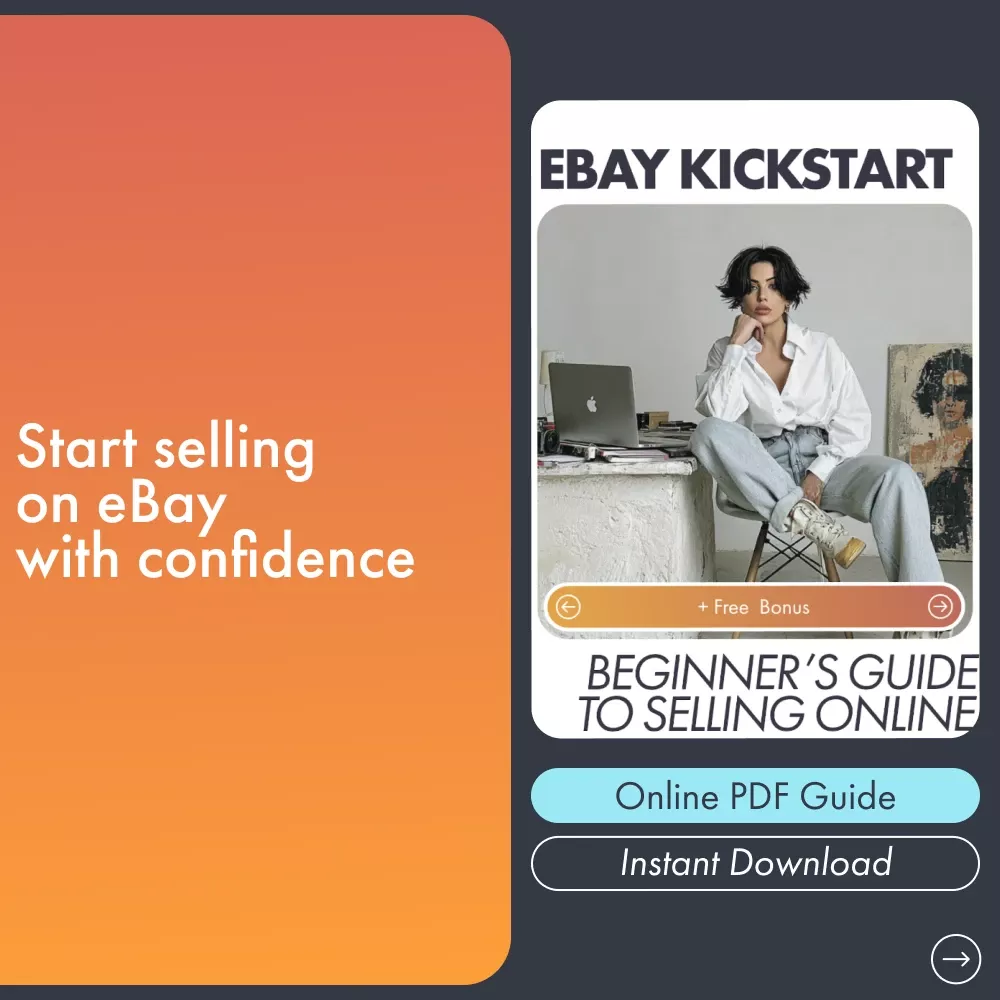Click the '+ Free Bonus' label

(x=754, y=607)
